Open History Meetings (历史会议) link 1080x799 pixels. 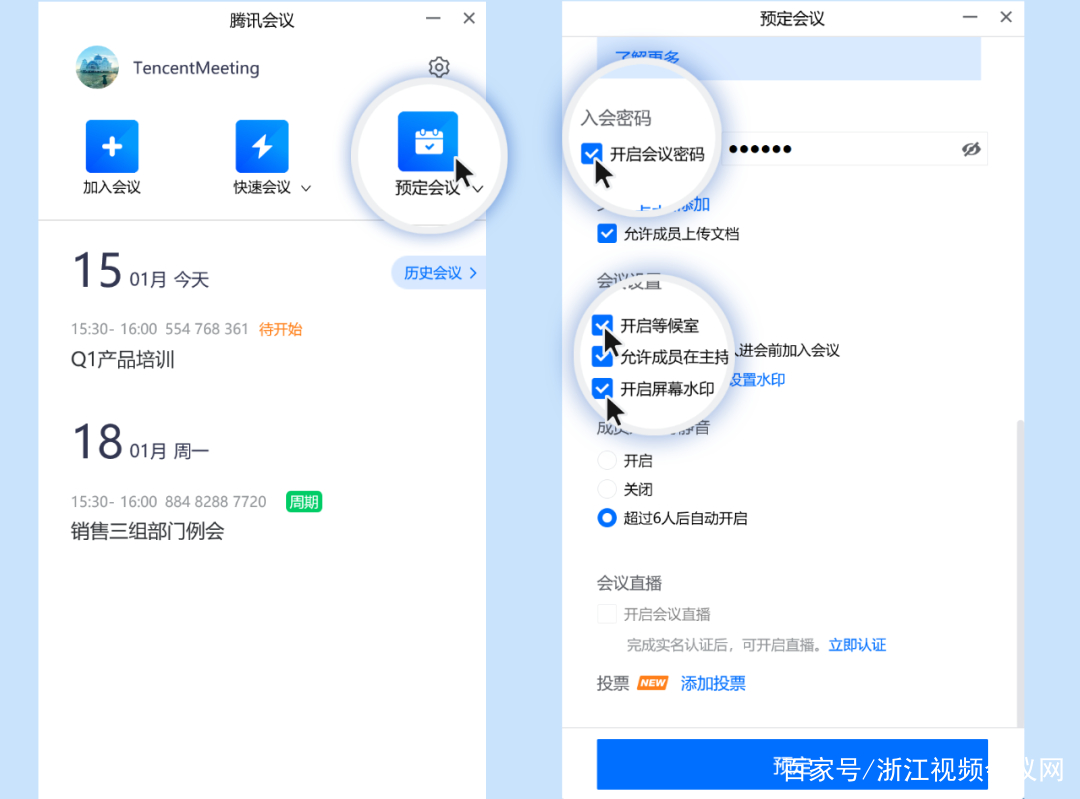point(439,273)
